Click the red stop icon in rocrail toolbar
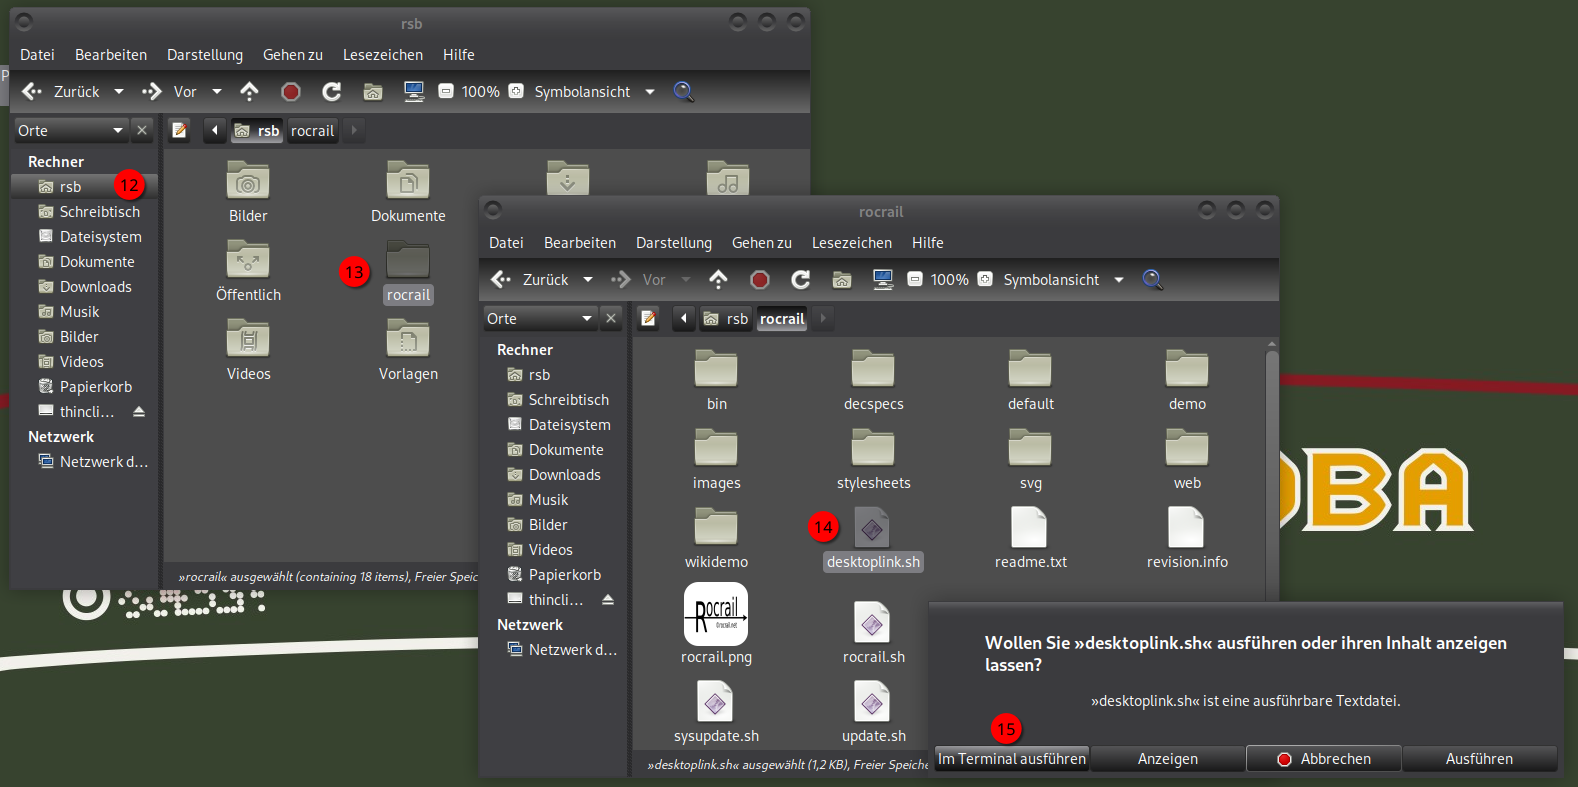Screen dimensions: 1578x787 (x=760, y=280)
